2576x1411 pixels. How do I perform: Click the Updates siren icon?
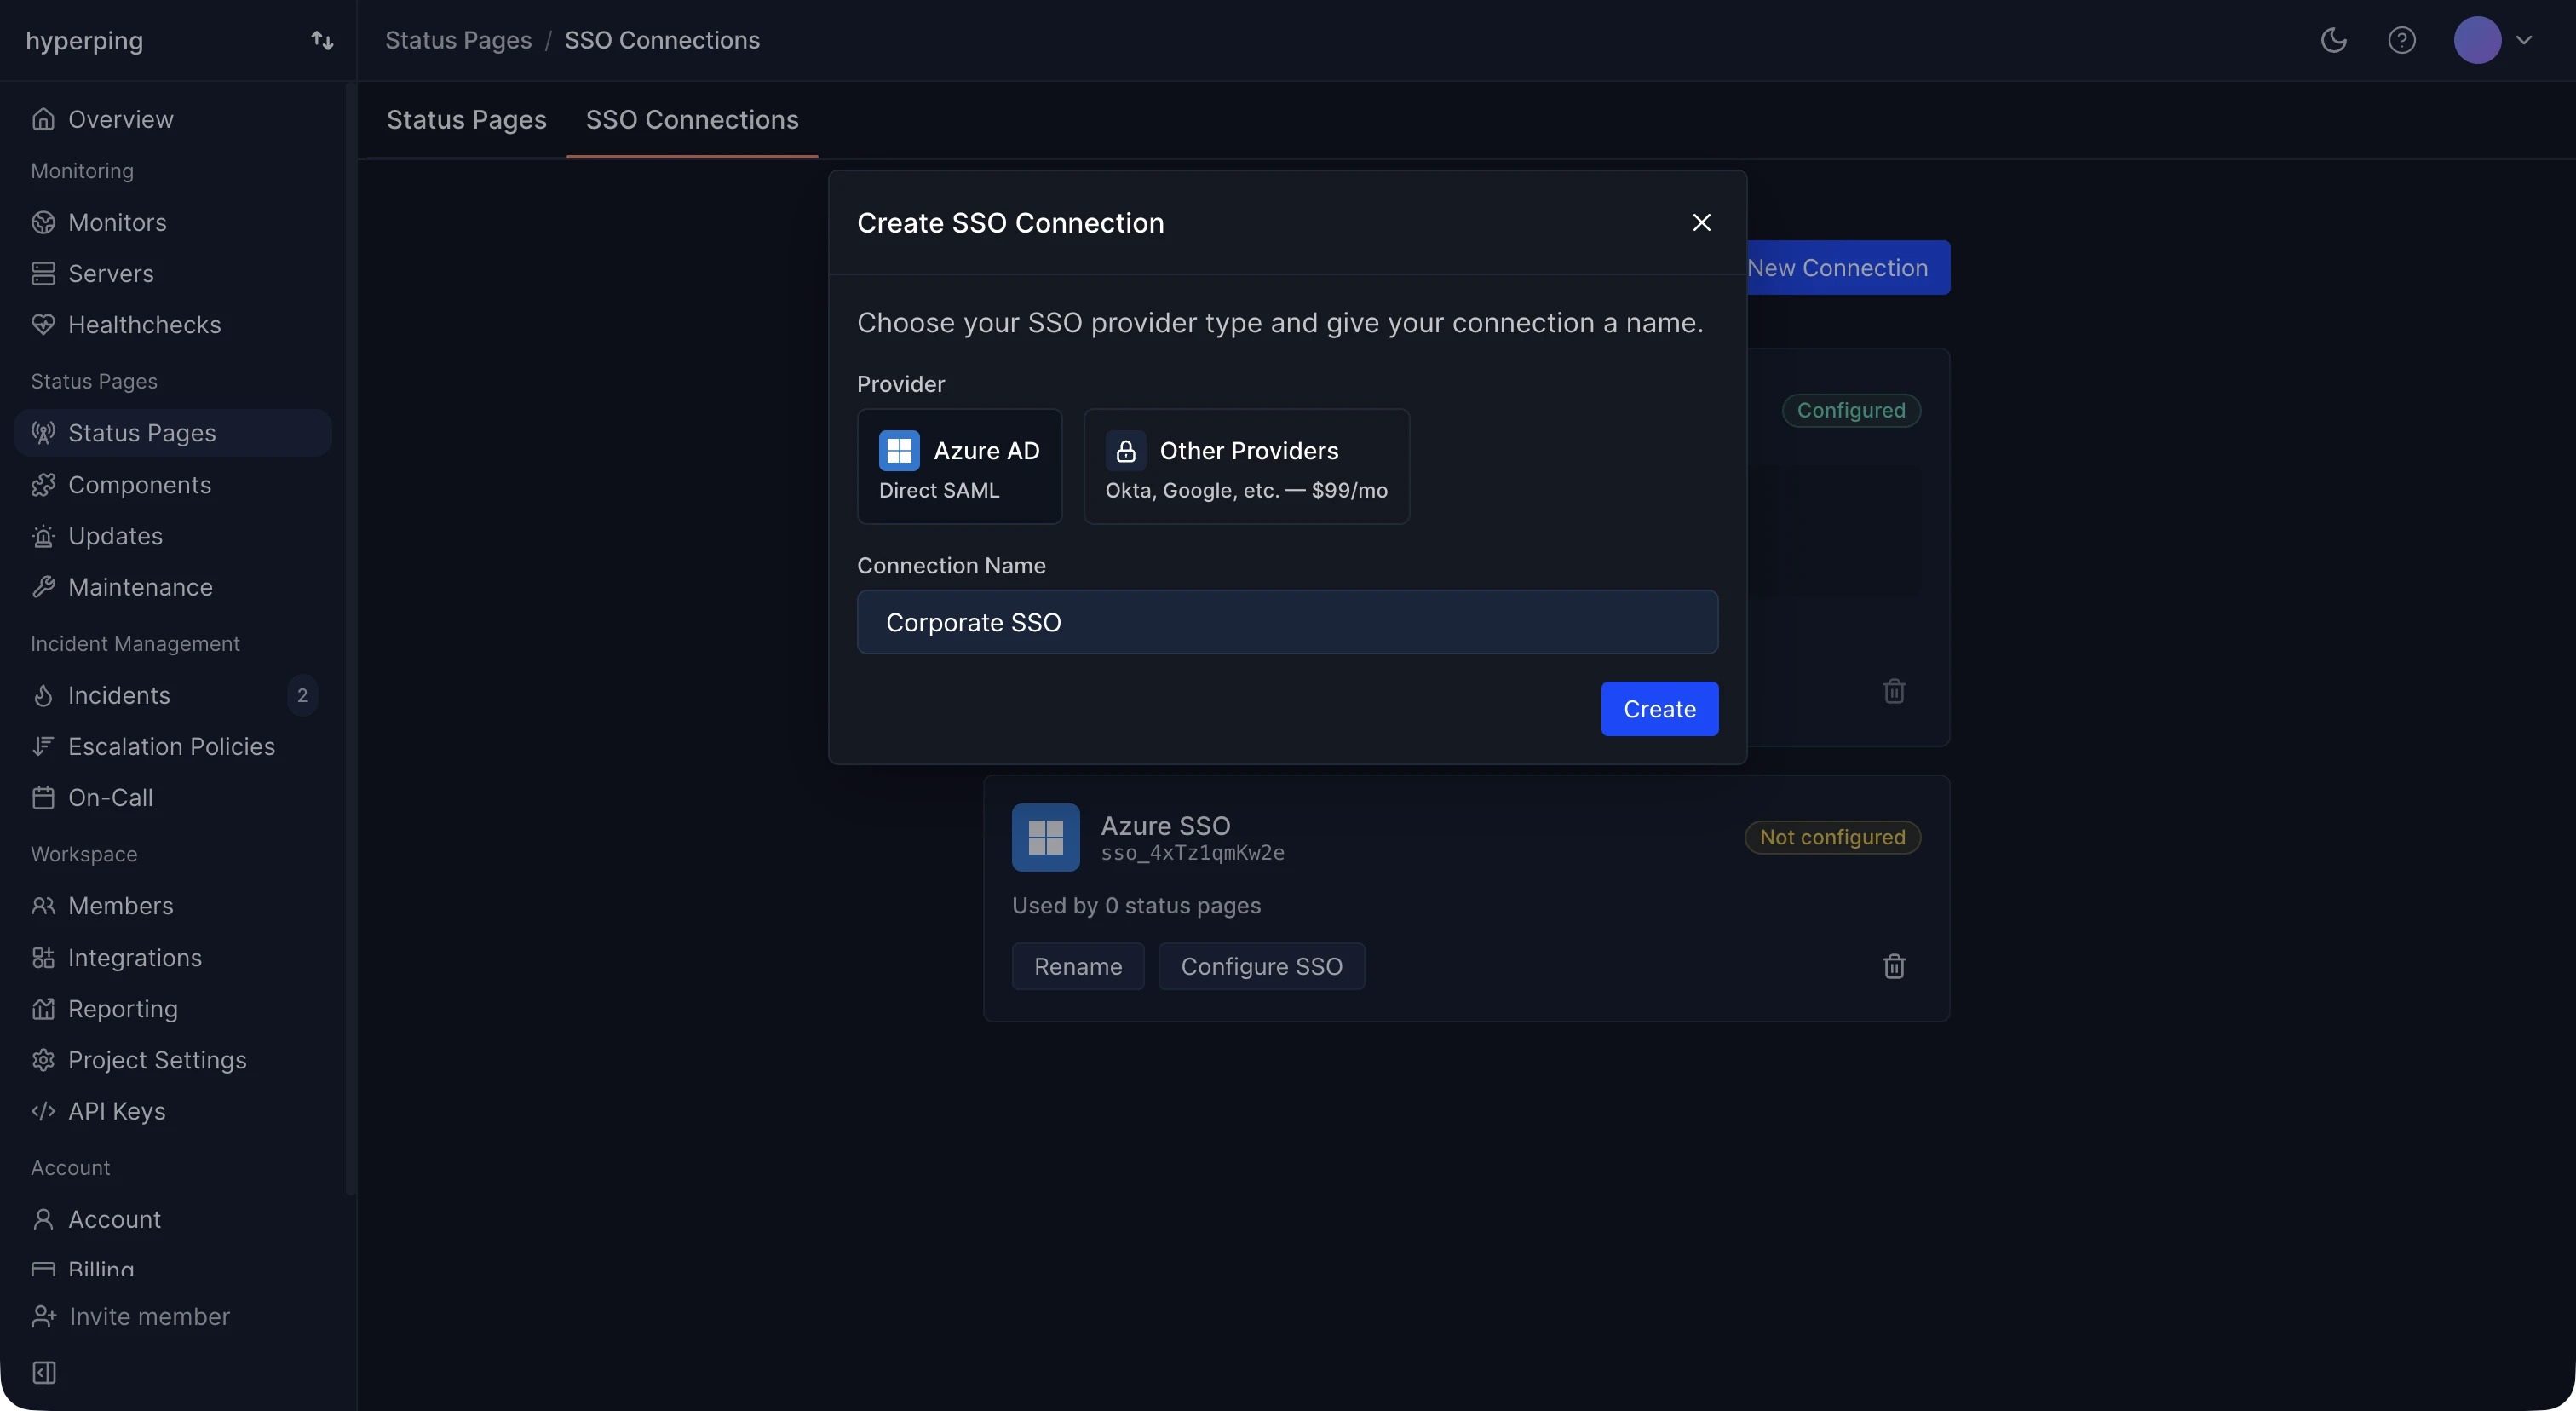pyautogui.click(x=43, y=536)
